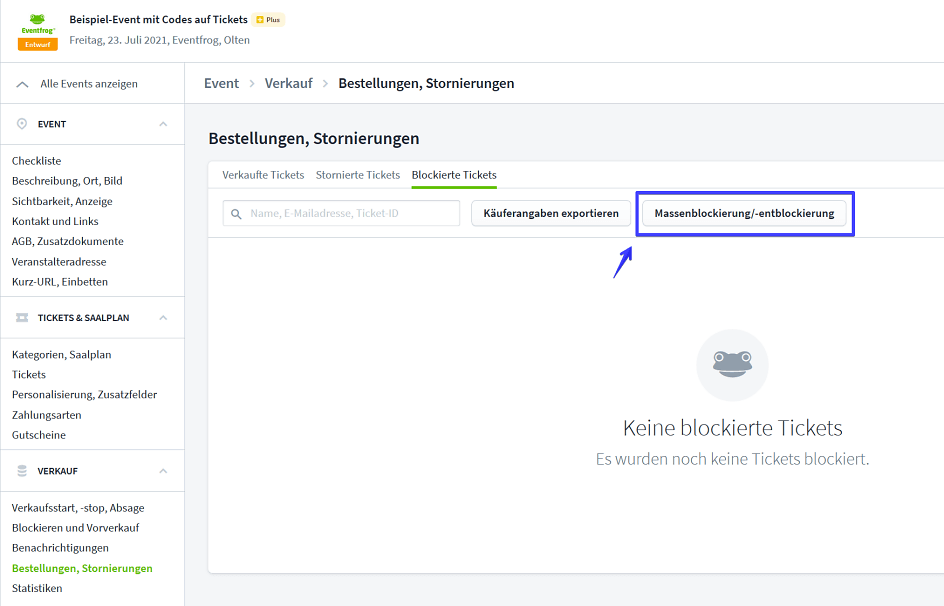Click the up arrow beside Alle Events anzeigen

click(22, 84)
